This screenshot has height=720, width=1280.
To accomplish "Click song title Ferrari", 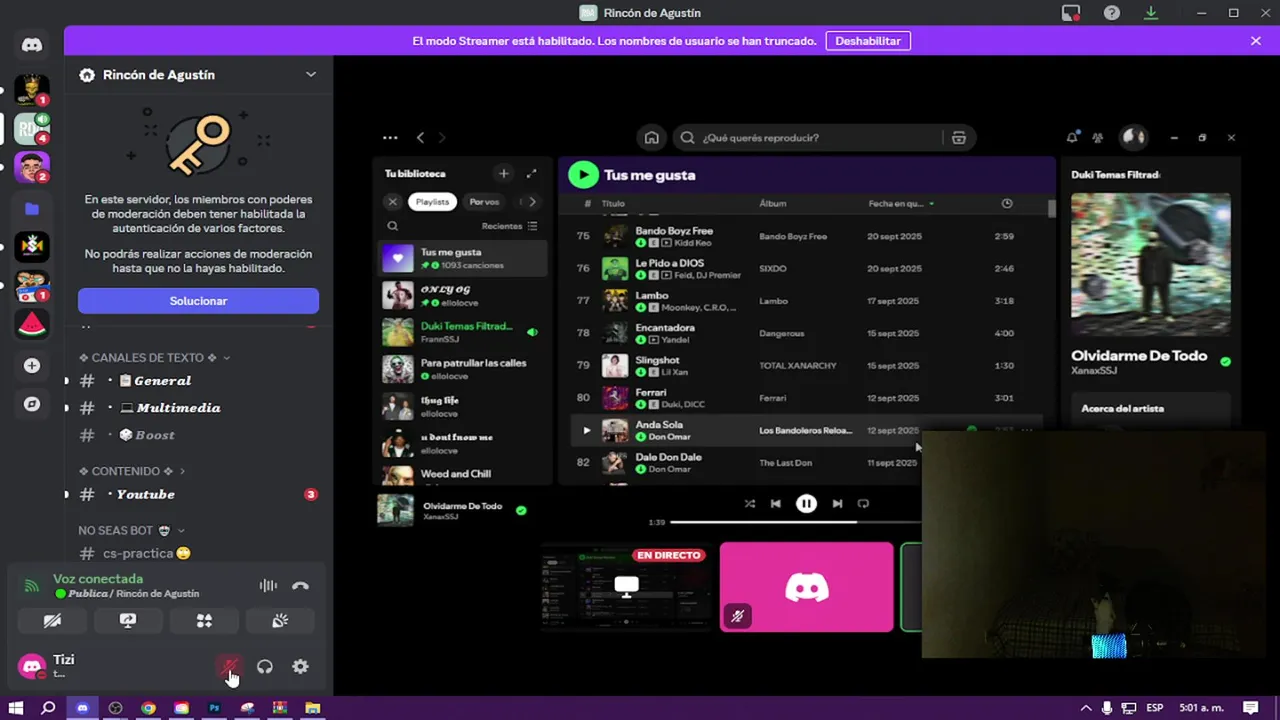I will (x=651, y=393).
